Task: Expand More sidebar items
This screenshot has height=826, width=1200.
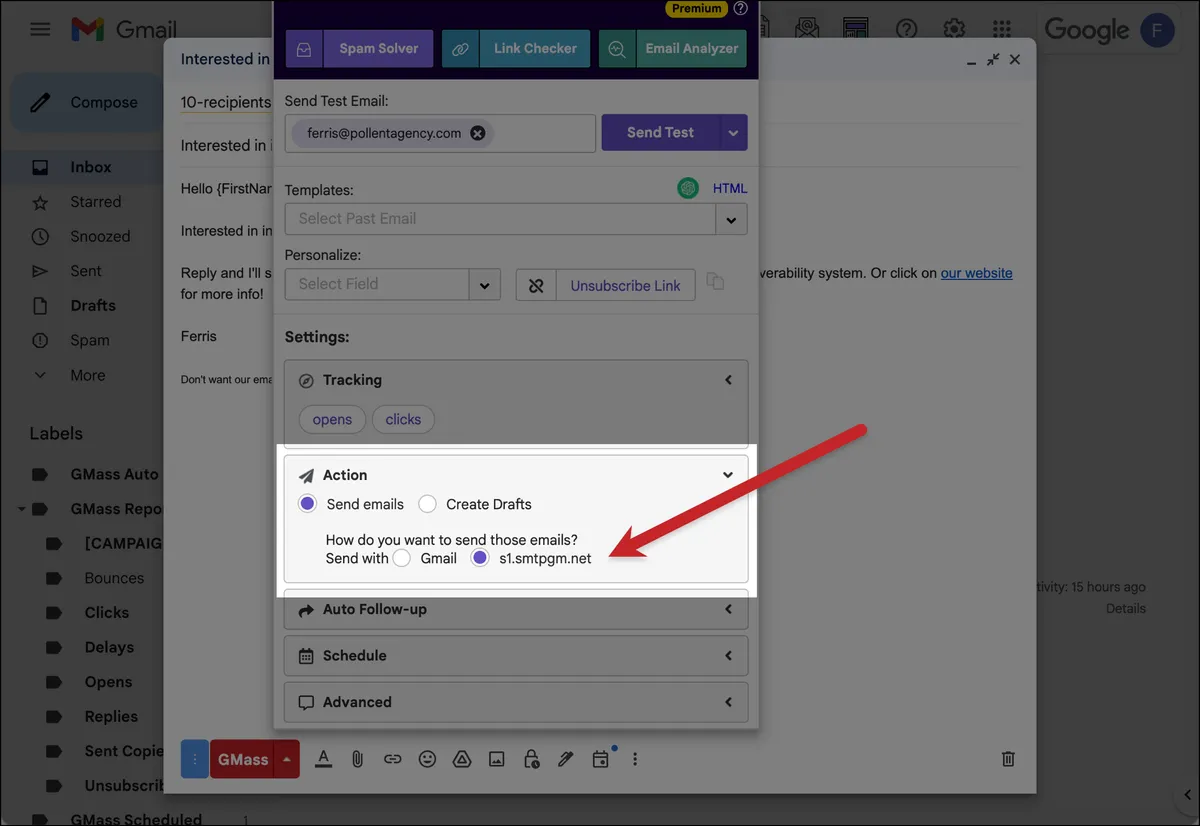Action: click(87, 375)
